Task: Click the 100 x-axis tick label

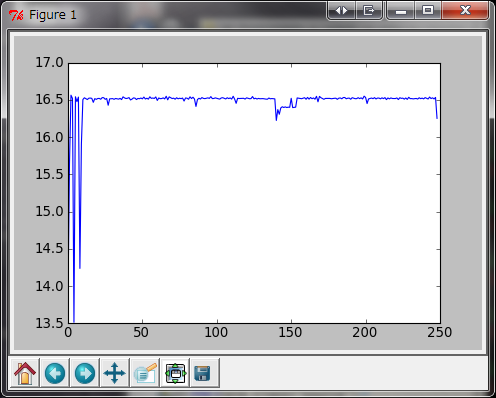Action: click(x=216, y=332)
